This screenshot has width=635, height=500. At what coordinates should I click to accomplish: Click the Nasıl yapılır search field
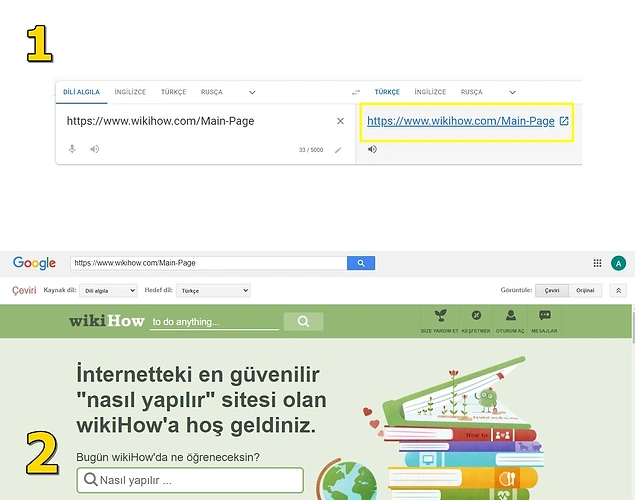(x=190, y=480)
